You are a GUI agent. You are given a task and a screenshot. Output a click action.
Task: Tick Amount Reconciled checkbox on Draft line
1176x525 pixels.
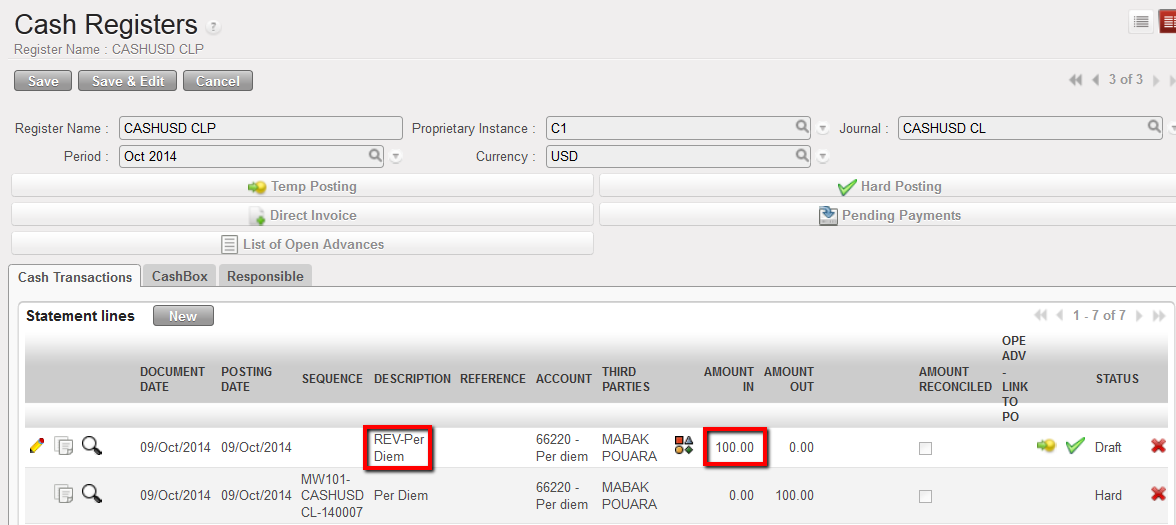(x=925, y=448)
